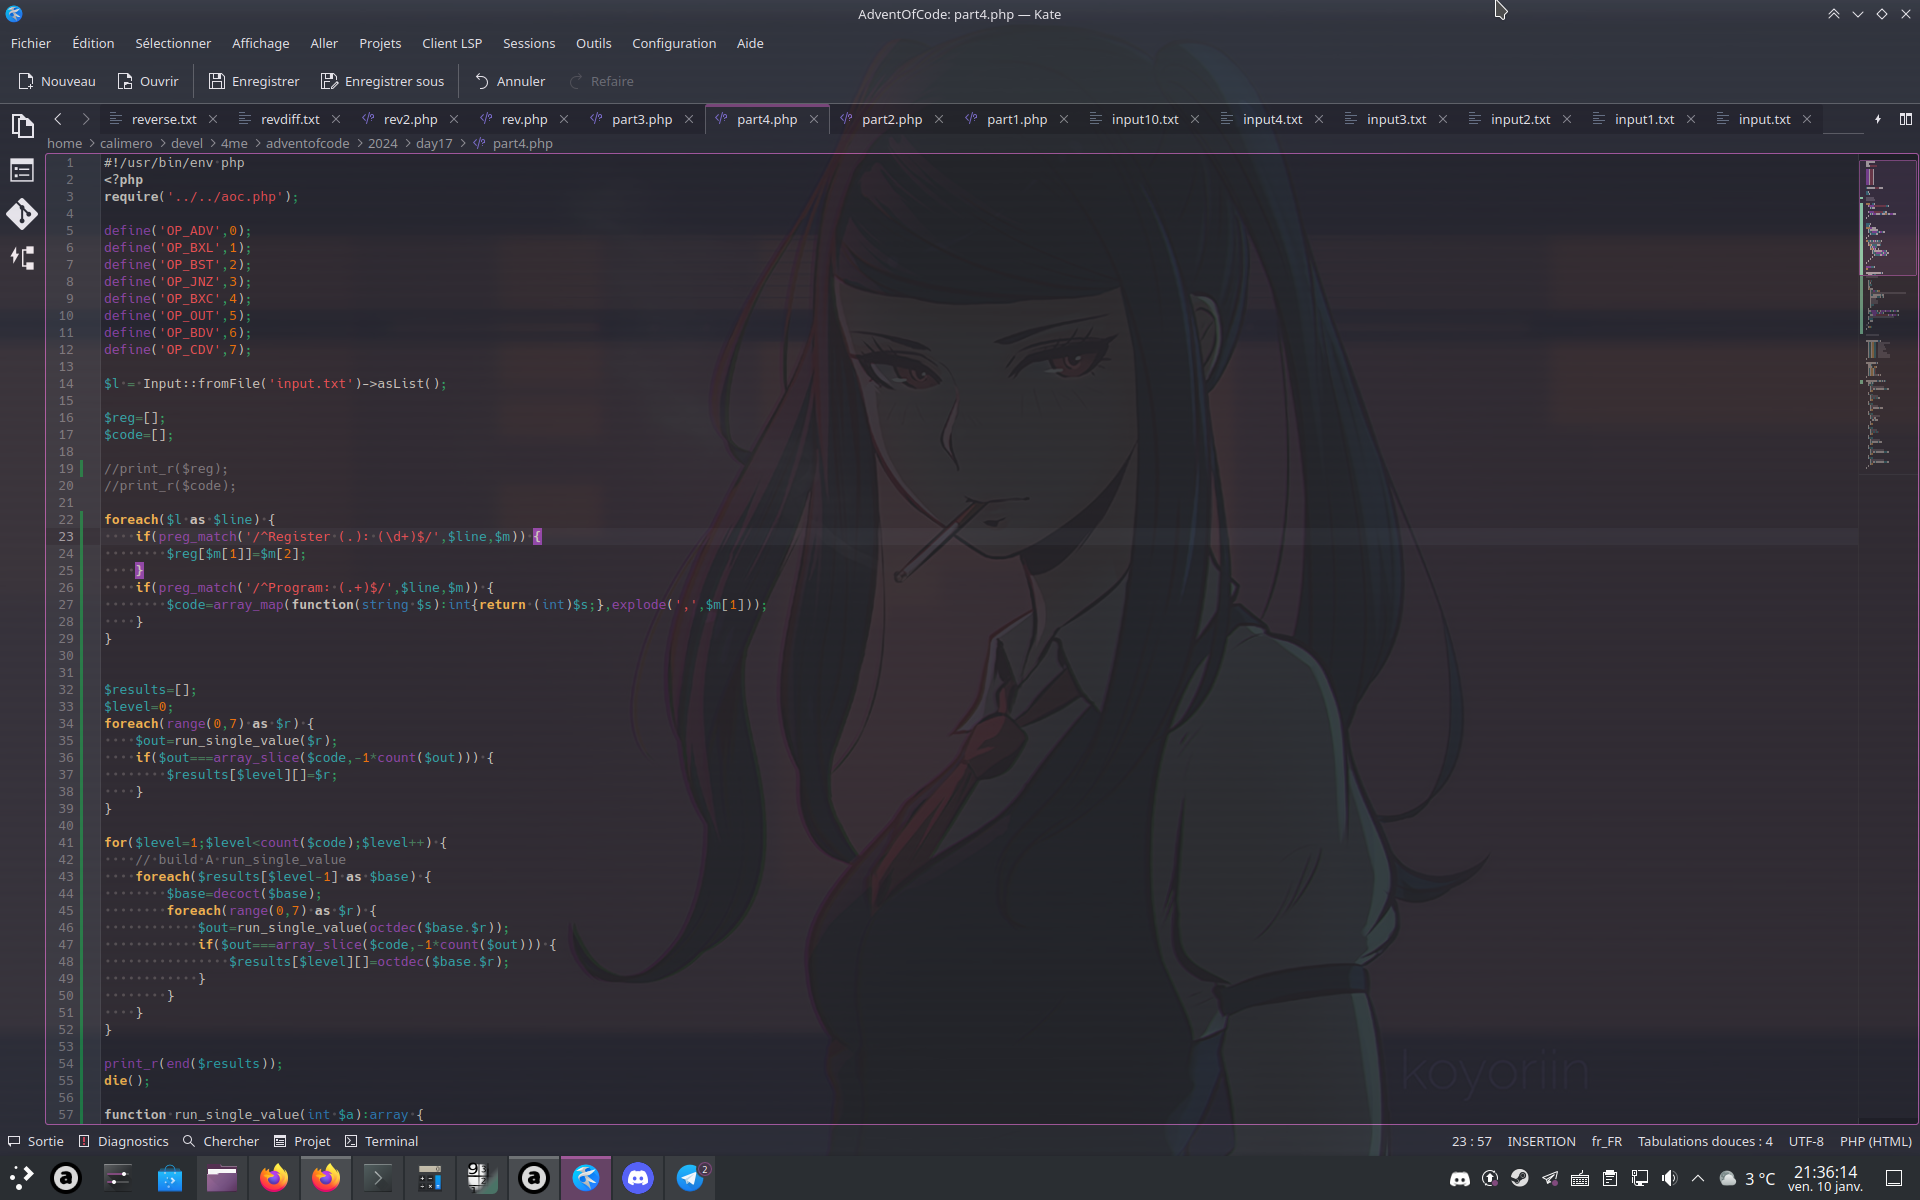Click 'day17' in breadcrumb path
The image size is (1920, 1200).
(x=434, y=143)
